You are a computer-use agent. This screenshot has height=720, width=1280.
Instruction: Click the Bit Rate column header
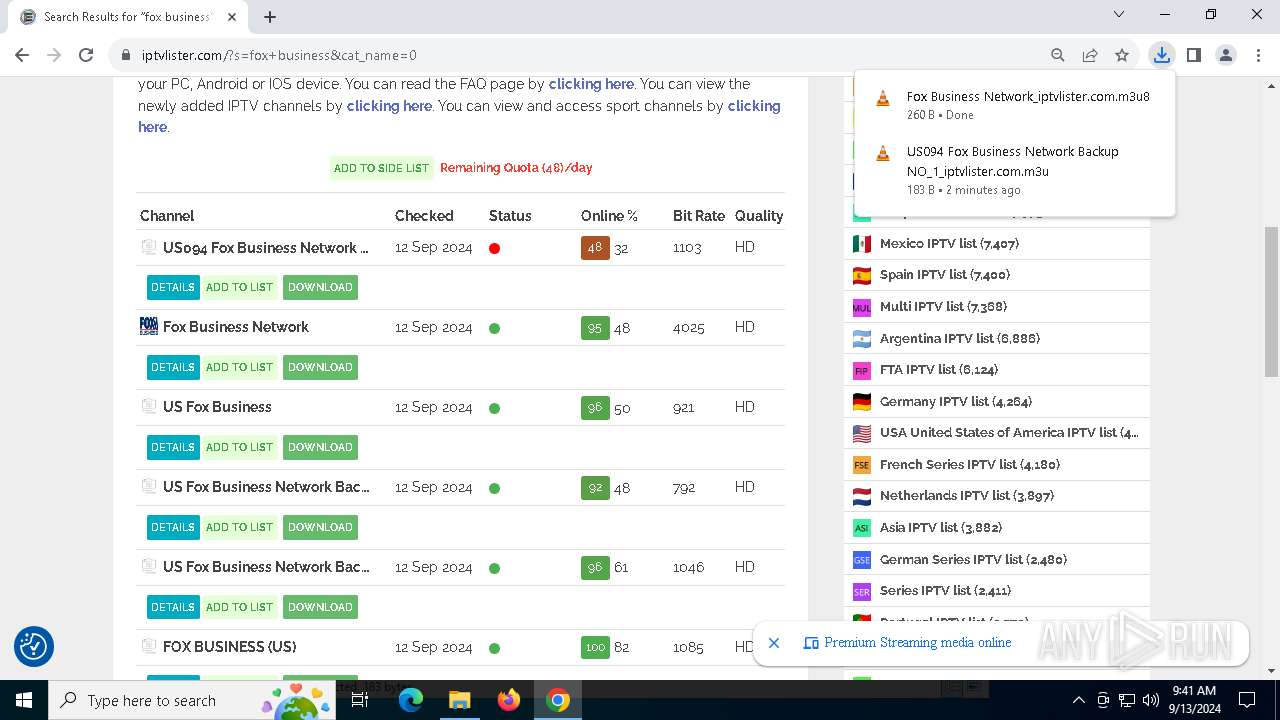(x=699, y=216)
